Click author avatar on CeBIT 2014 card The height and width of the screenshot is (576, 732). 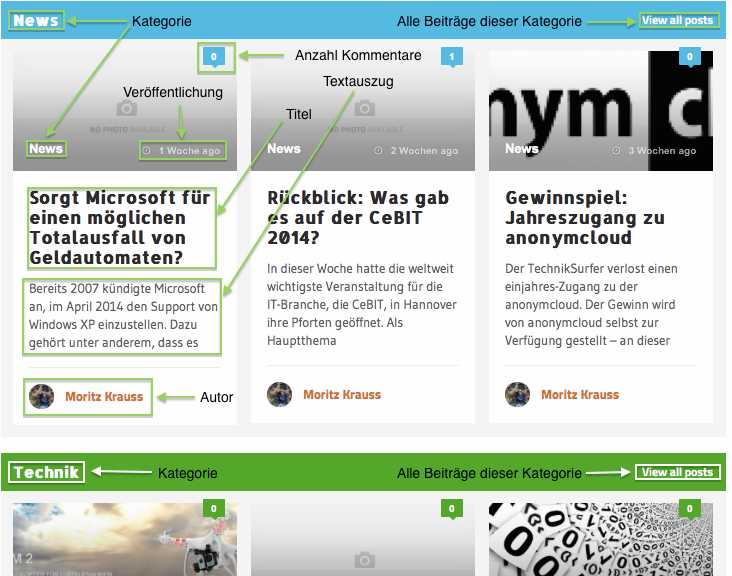280,394
